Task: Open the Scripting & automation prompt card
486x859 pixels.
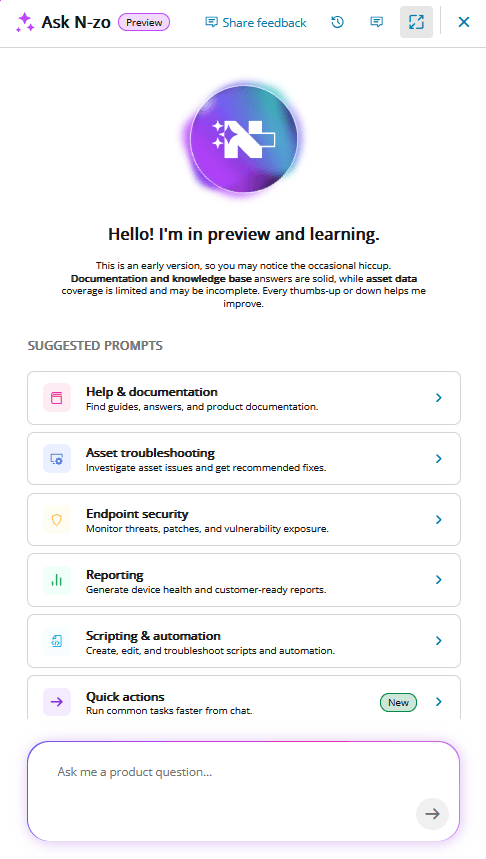Action: [x=244, y=641]
